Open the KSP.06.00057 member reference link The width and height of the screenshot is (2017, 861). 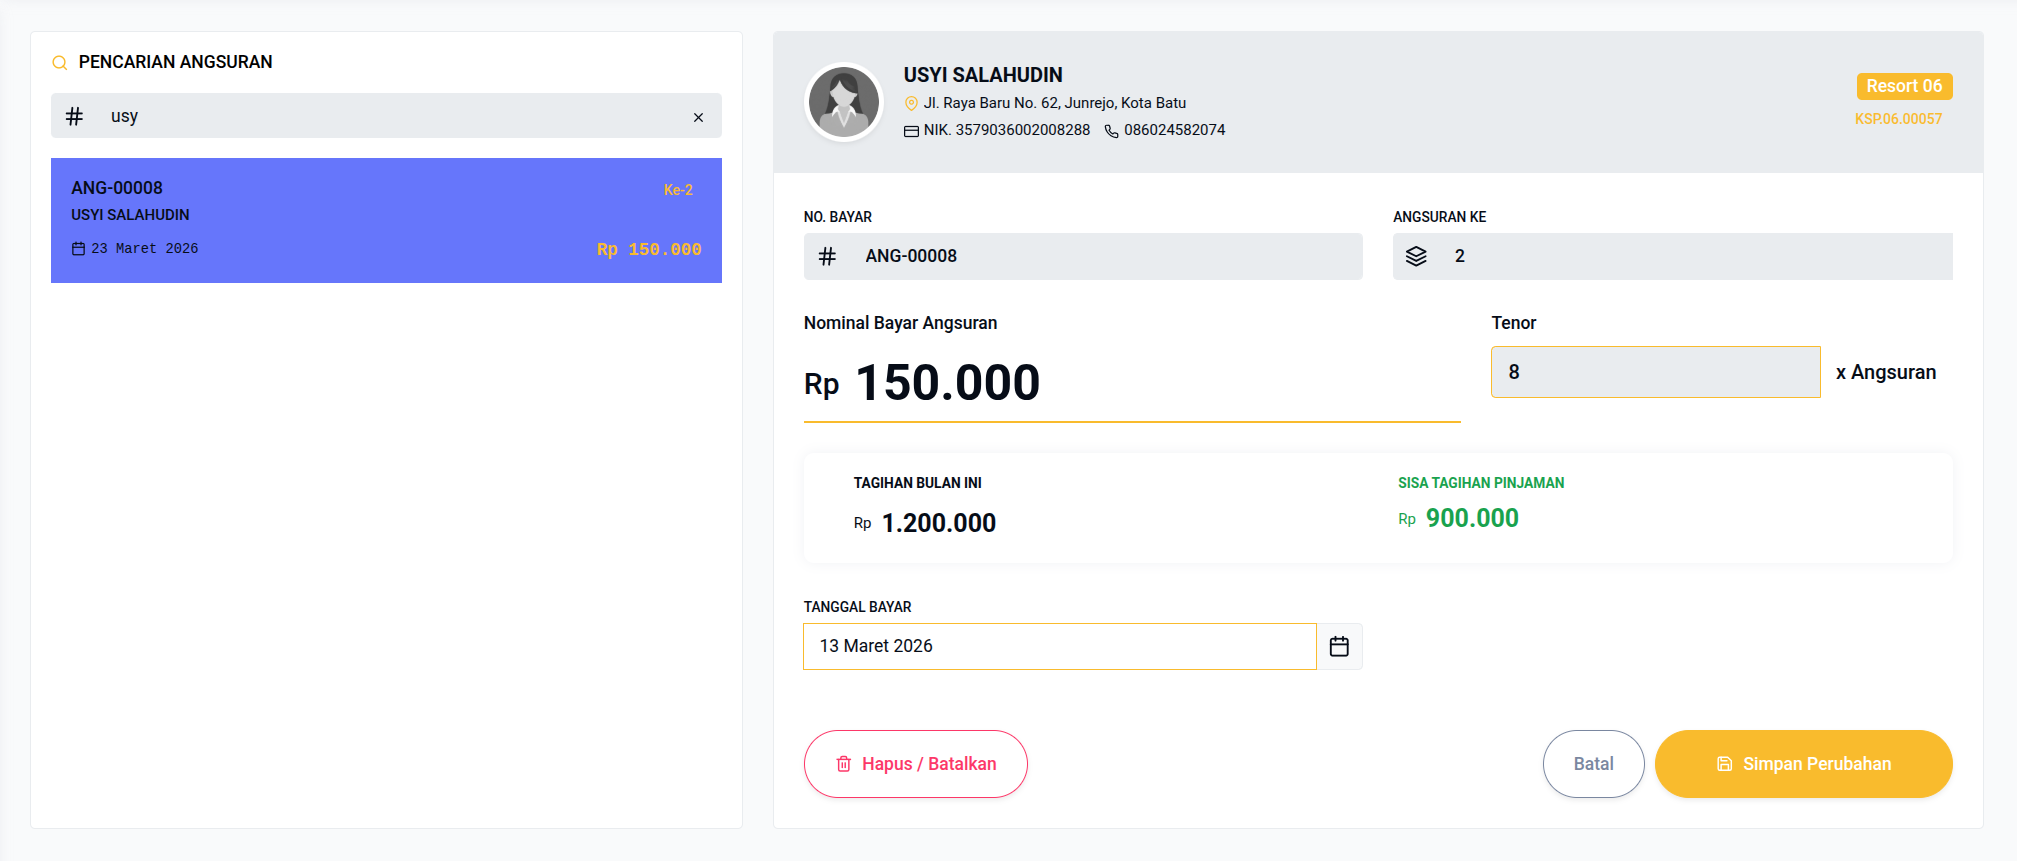pos(1901,118)
